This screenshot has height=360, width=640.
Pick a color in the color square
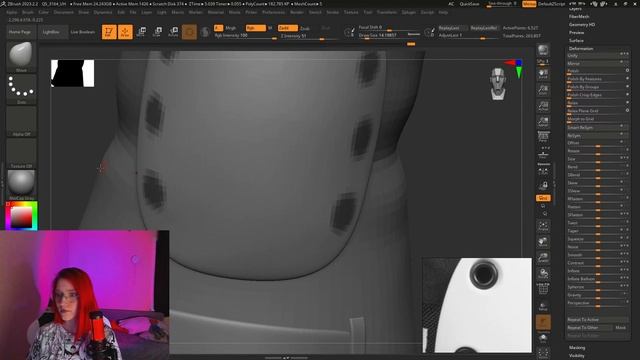tap(21, 216)
